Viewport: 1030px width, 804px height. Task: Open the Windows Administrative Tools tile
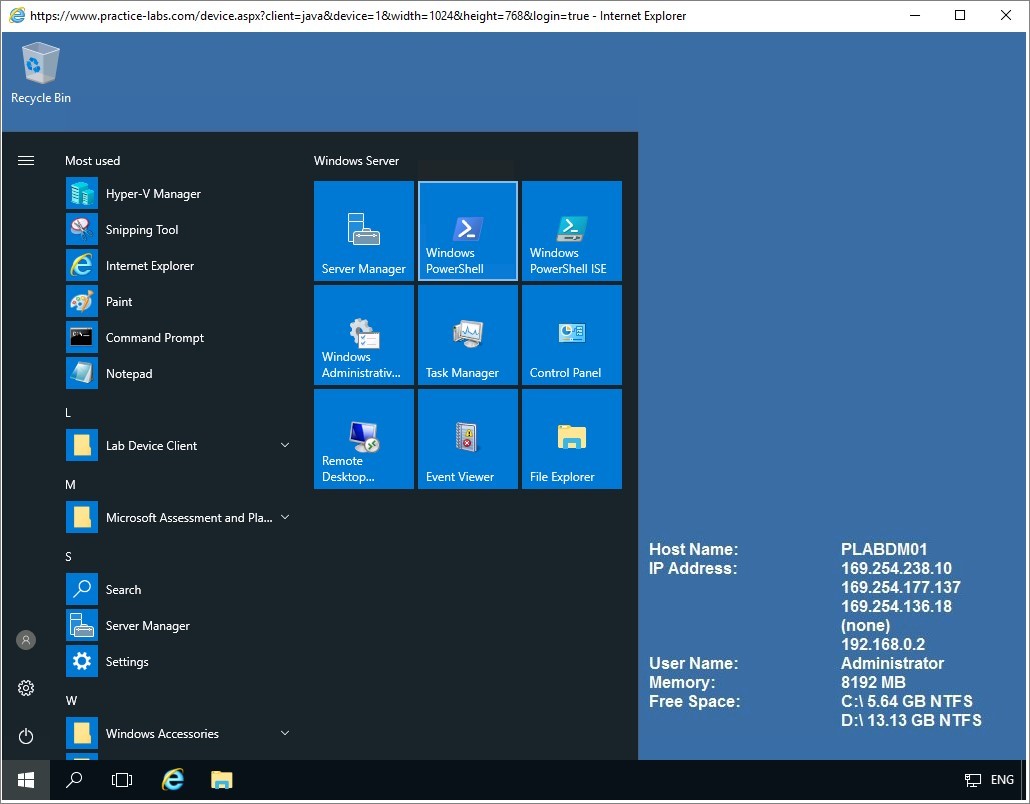click(x=363, y=335)
